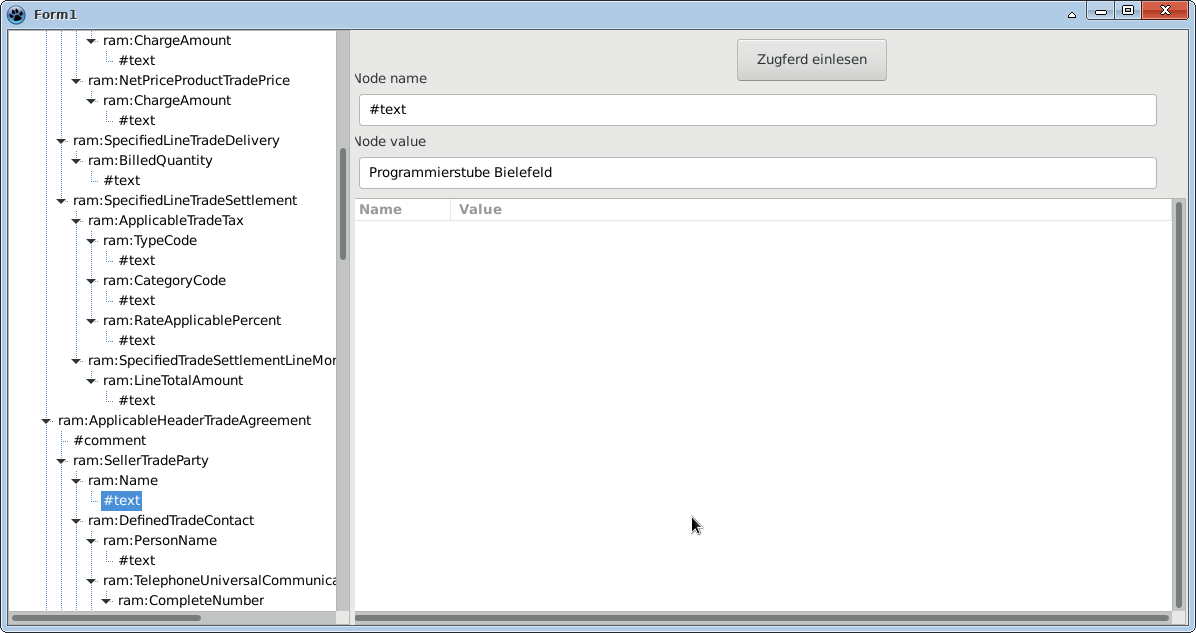Collapse the ram:DefinedTradeContact arrow
Screen dimensions: 1196x633
76,521
